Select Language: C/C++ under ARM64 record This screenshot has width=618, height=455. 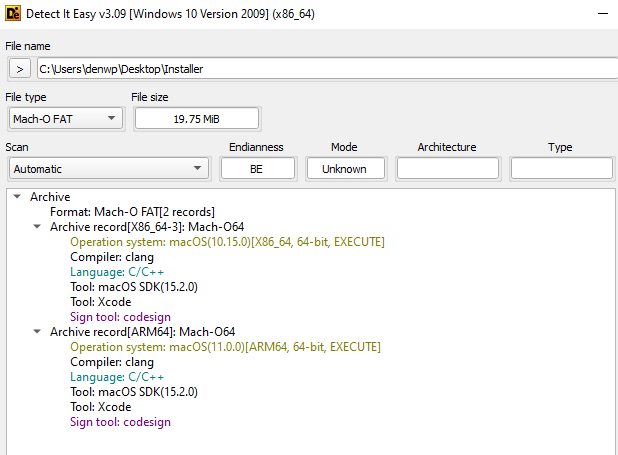[117, 377]
